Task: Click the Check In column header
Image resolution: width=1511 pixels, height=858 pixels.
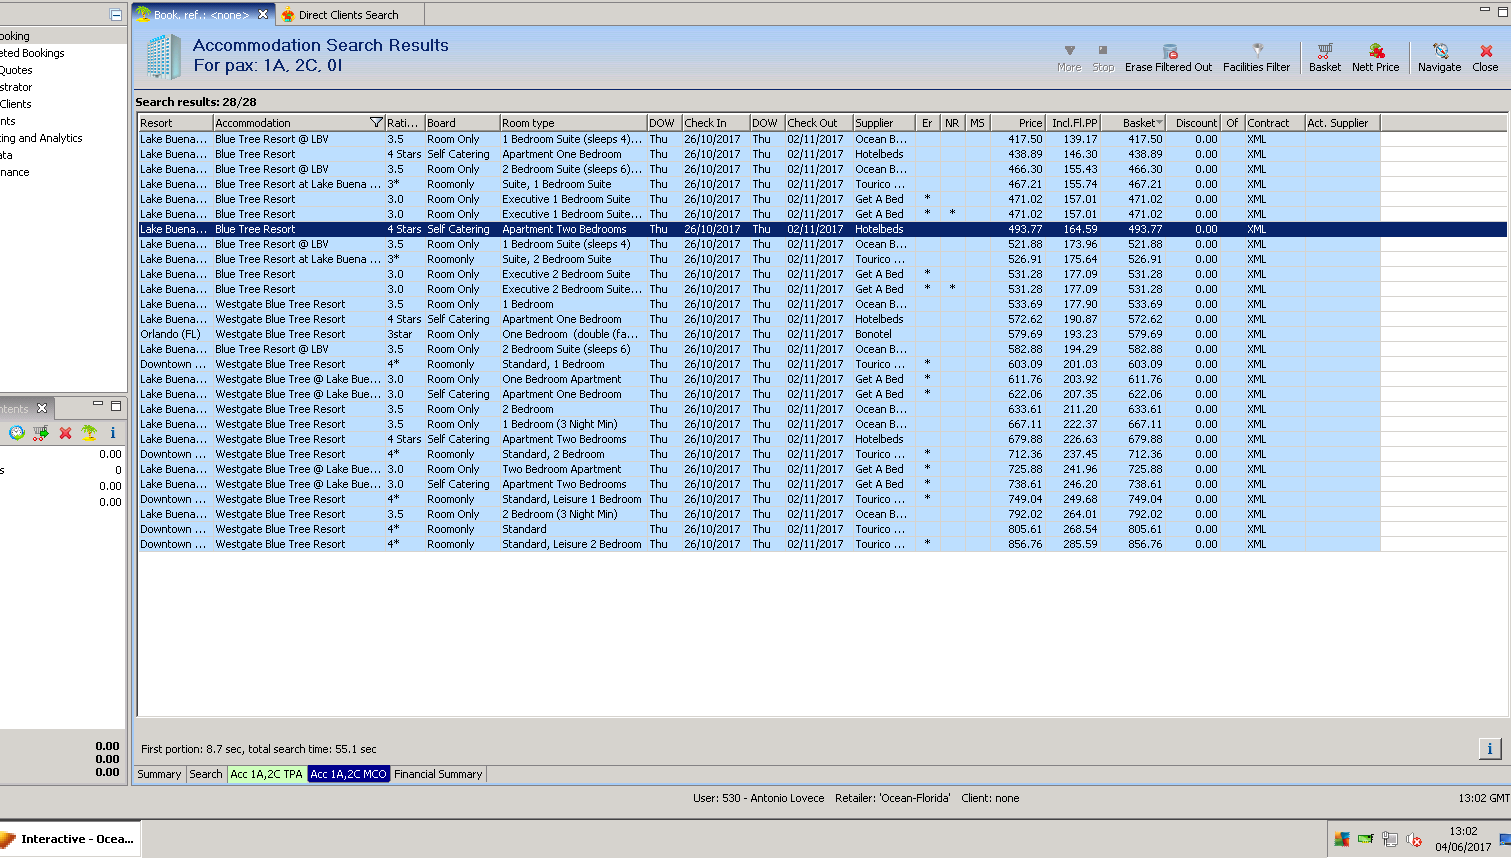Action: click(716, 123)
